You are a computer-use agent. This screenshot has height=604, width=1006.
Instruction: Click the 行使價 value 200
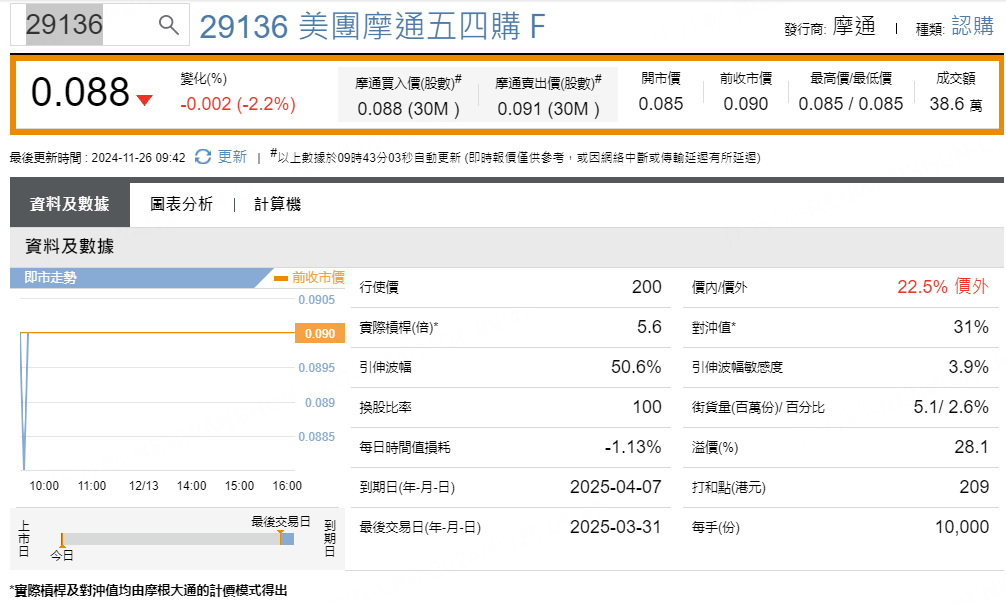(647, 287)
